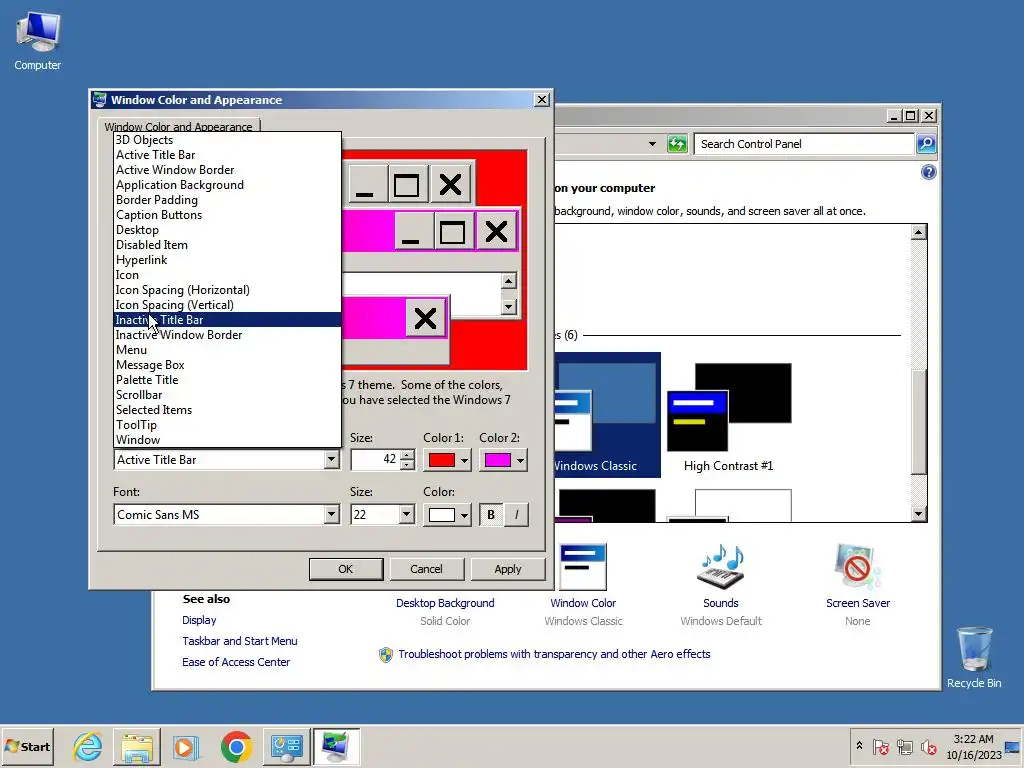Image resolution: width=1024 pixels, height=768 pixels.
Task: Open Google Chrome from the taskbar
Action: coord(236,746)
